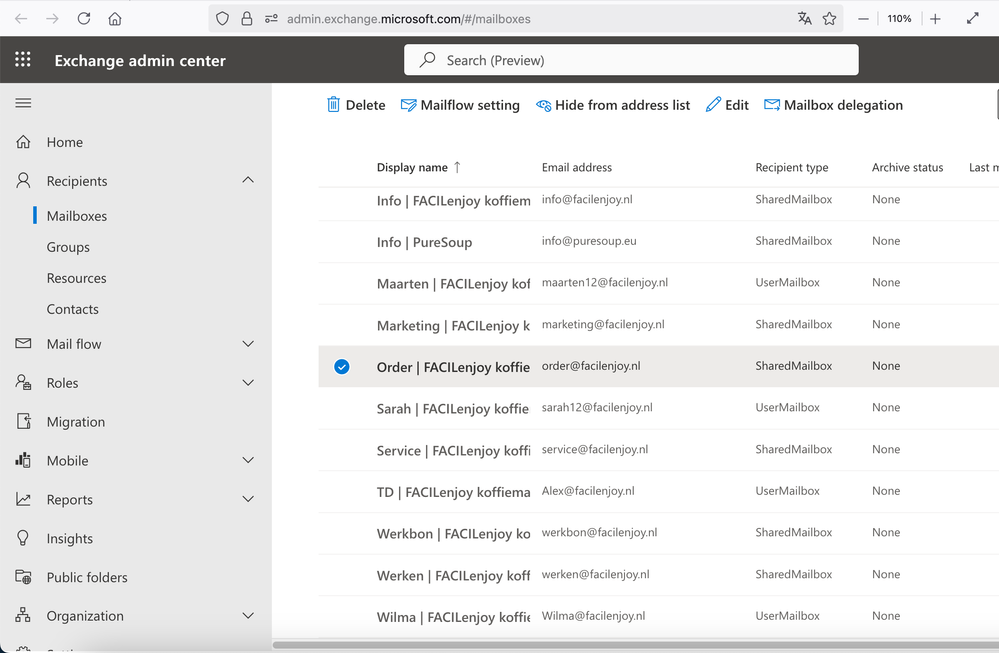Reload the page with browser refresh icon
Image resolution: width=999 pixels, height=653 pixels.
83,18
